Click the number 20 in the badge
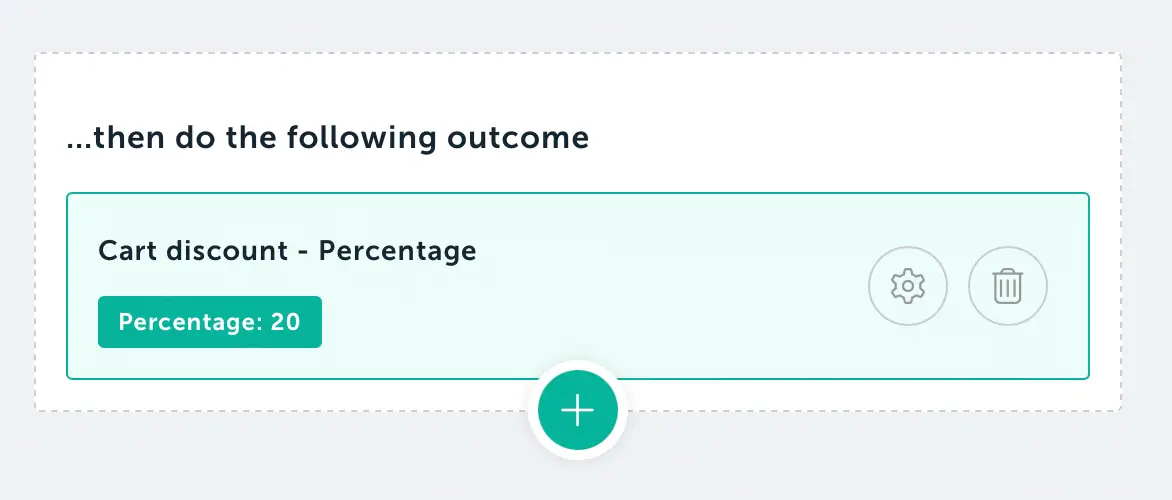This screenshot has width=1172, height=500. (285, 322)
